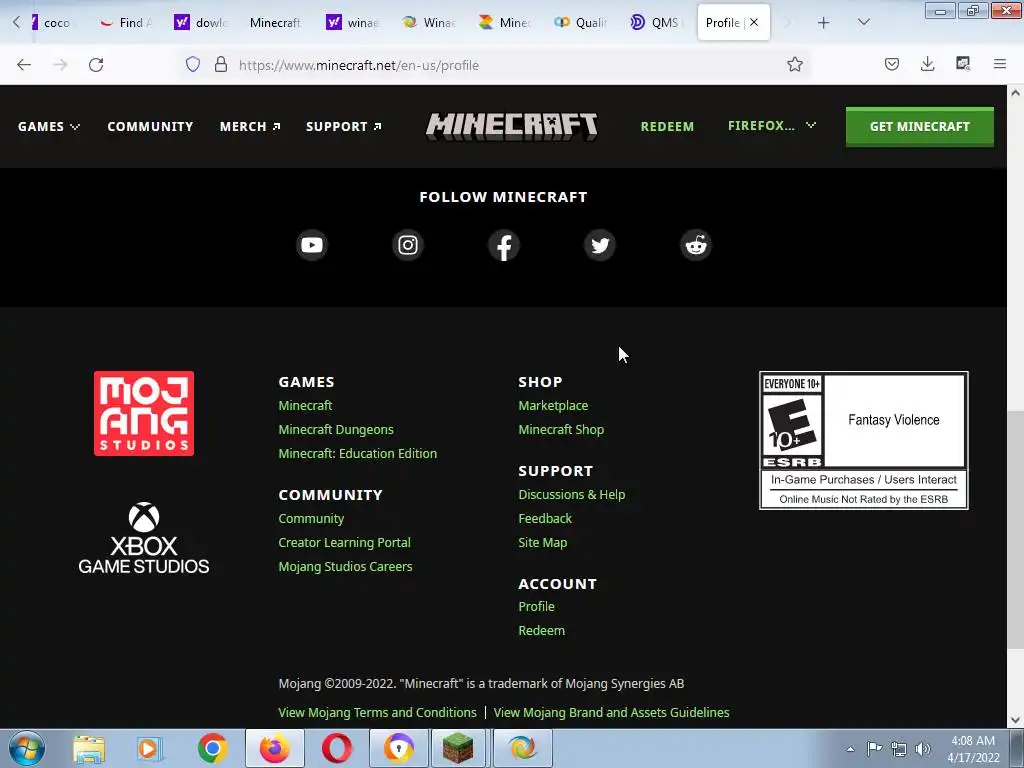Switch to the coco tab
The width and height of the screenshot is (1024, 768).
(x=50, y=23)
